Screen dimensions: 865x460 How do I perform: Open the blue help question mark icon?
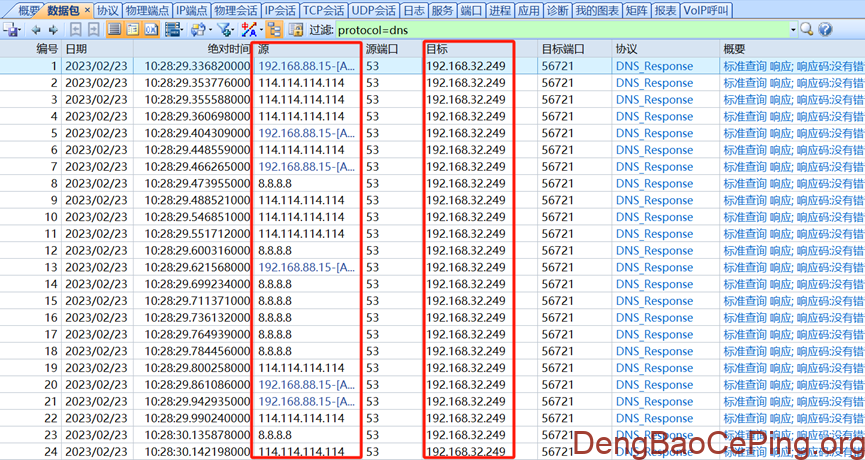click(823, 30)
